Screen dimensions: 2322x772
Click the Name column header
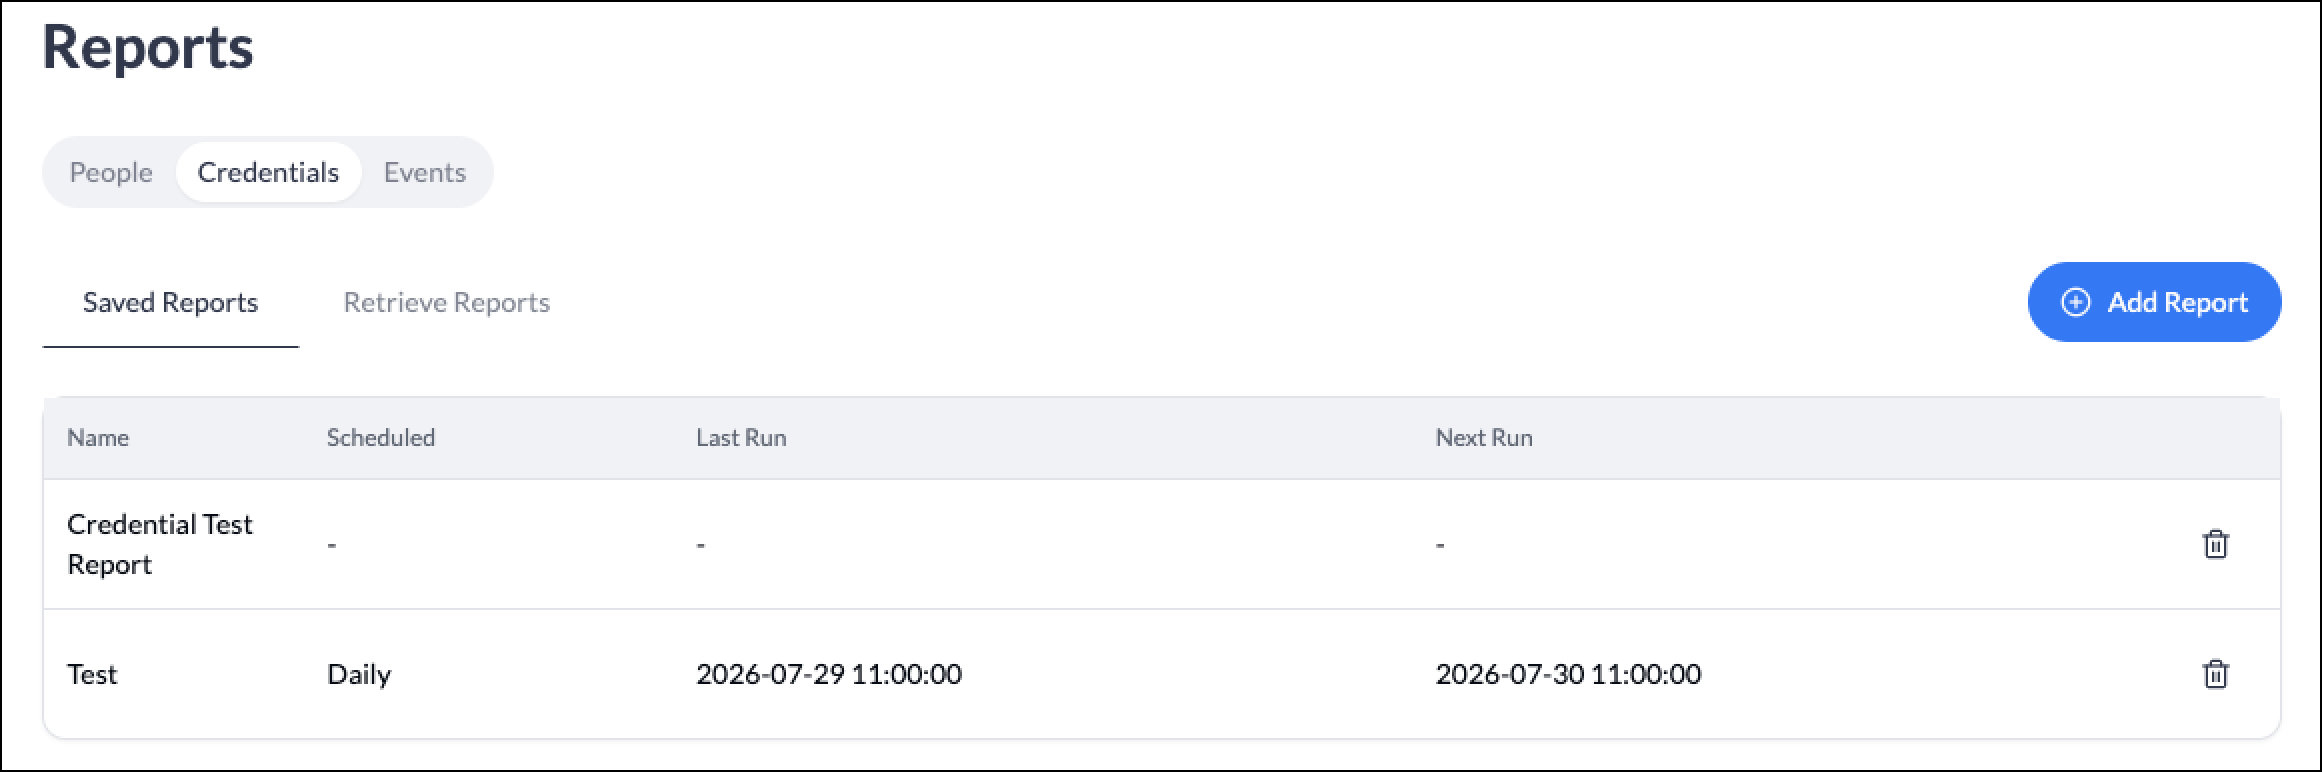(98, 438)
